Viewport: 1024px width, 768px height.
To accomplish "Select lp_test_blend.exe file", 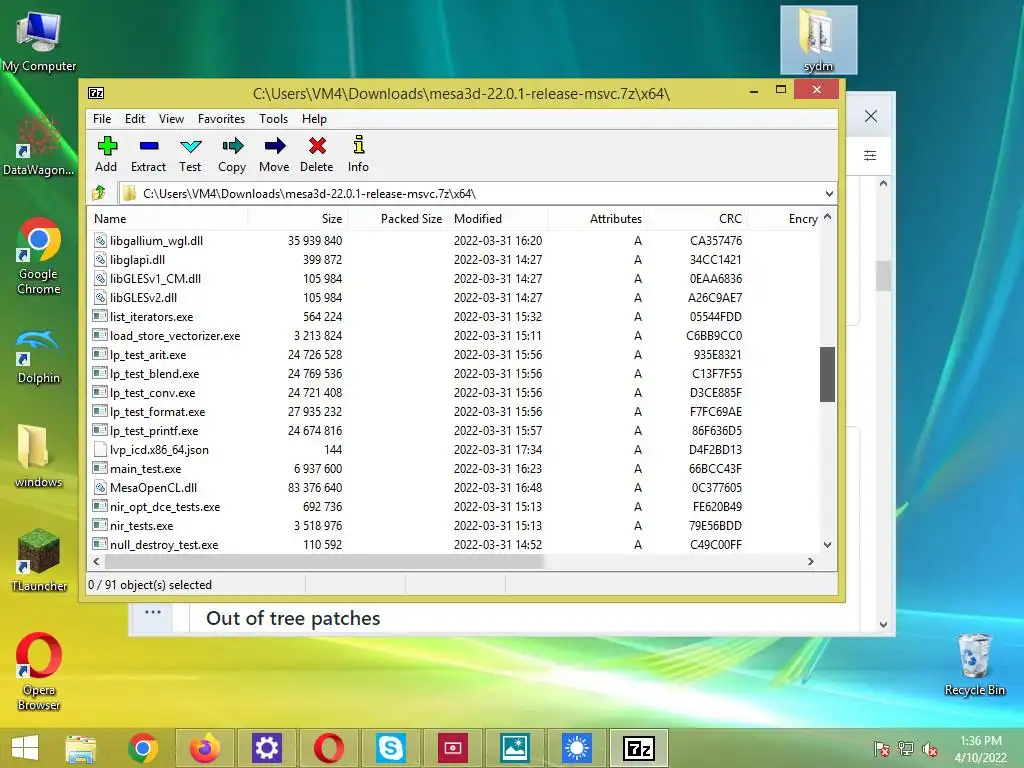I will pos(154,374).
